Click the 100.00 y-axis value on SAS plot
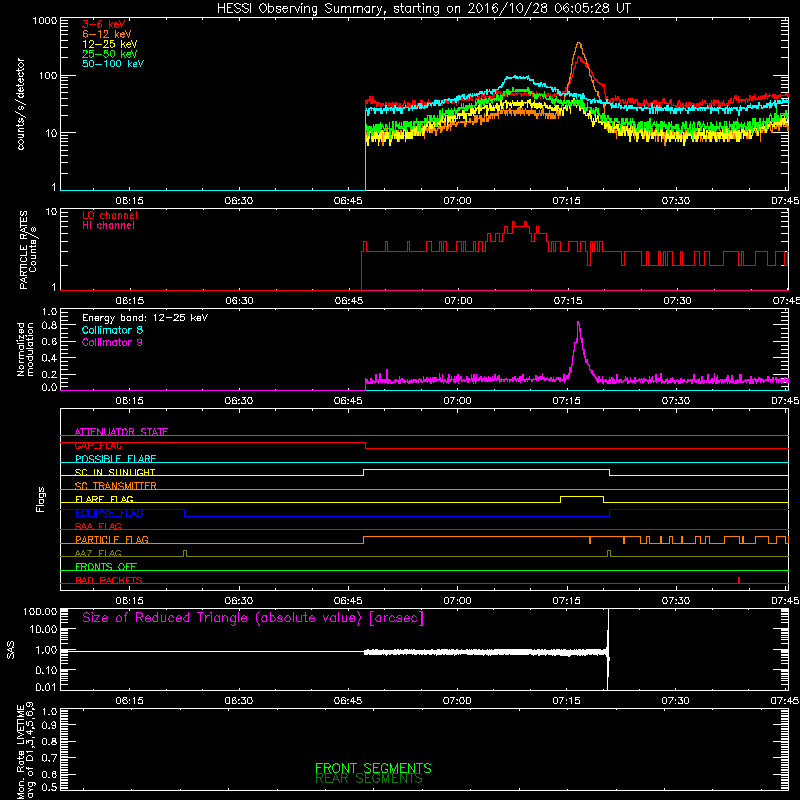Image resolution: width=800 pixels, height=800 pixels. [40, 612]
